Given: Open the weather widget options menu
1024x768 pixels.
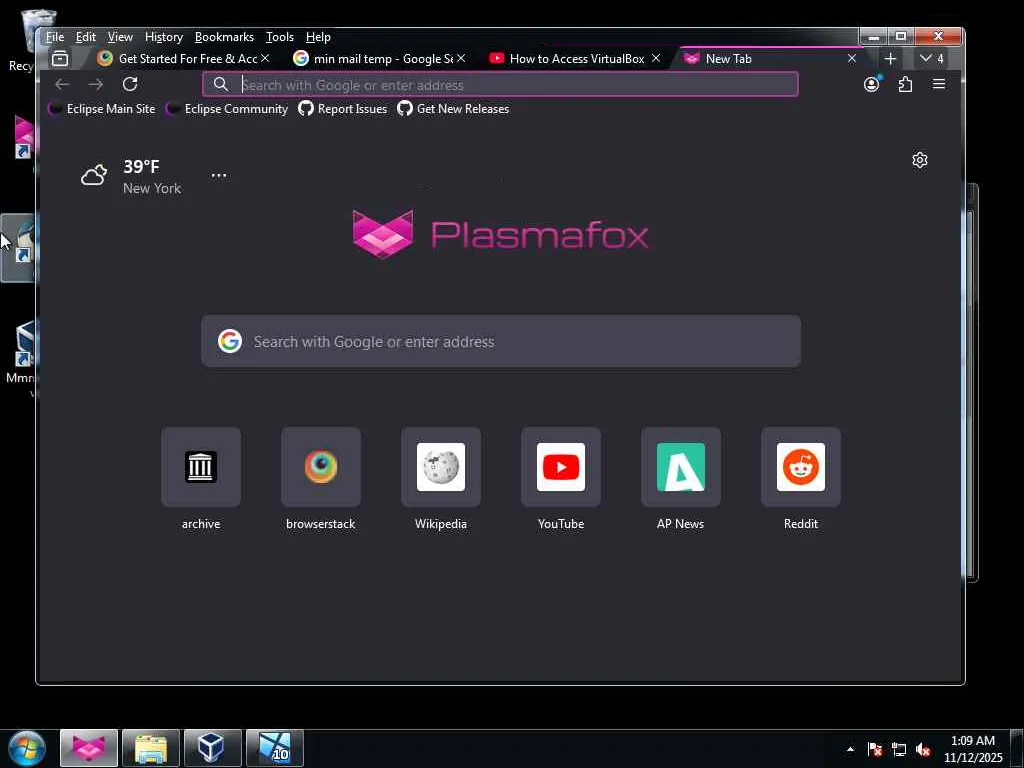Looking at the screenshot, I should pos(219,176).
